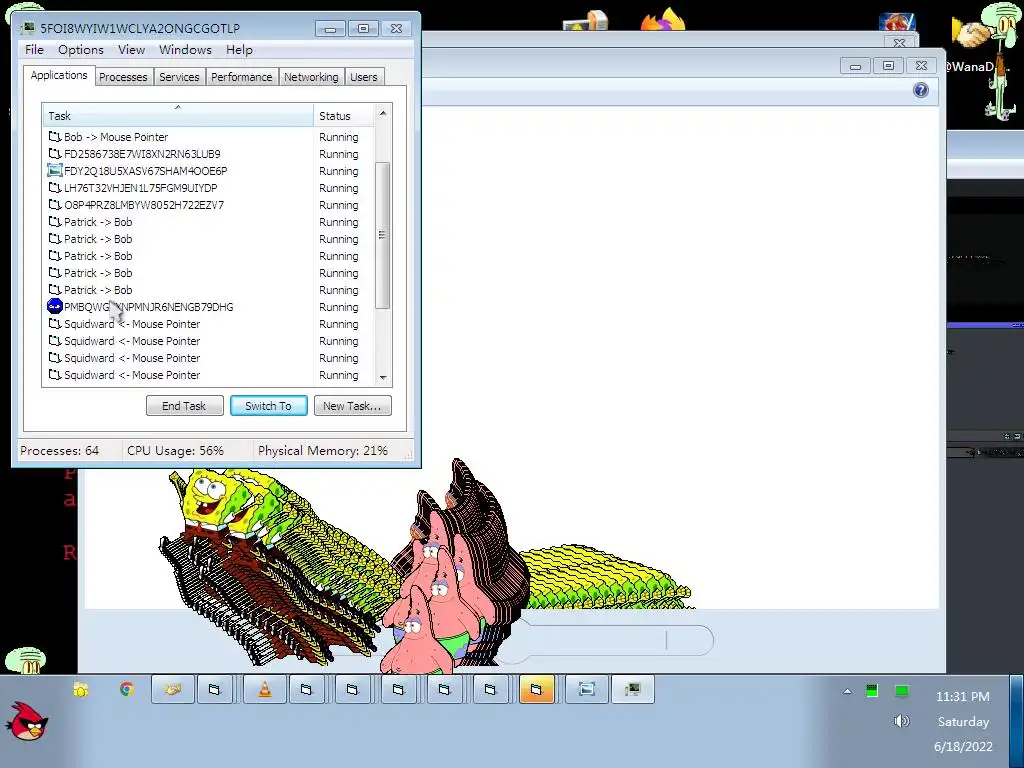Screen dimensions: 1024x768
Task: Click the picture icon beside FDY2Q18U5XASV67SHAM4OOE6P
Action: pos(55,171)
